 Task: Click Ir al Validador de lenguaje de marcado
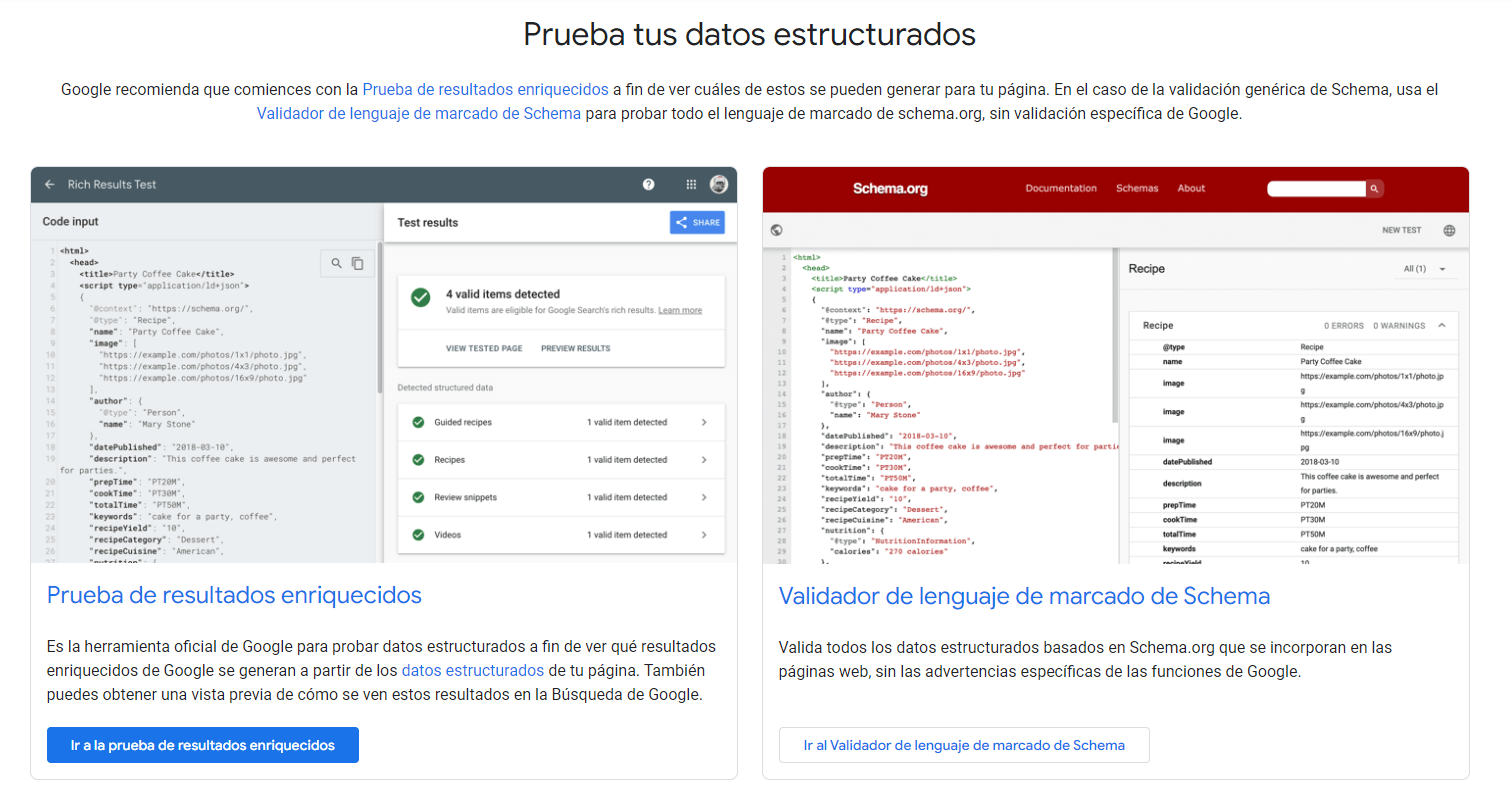pyautogui.click(x=964, y=745)
